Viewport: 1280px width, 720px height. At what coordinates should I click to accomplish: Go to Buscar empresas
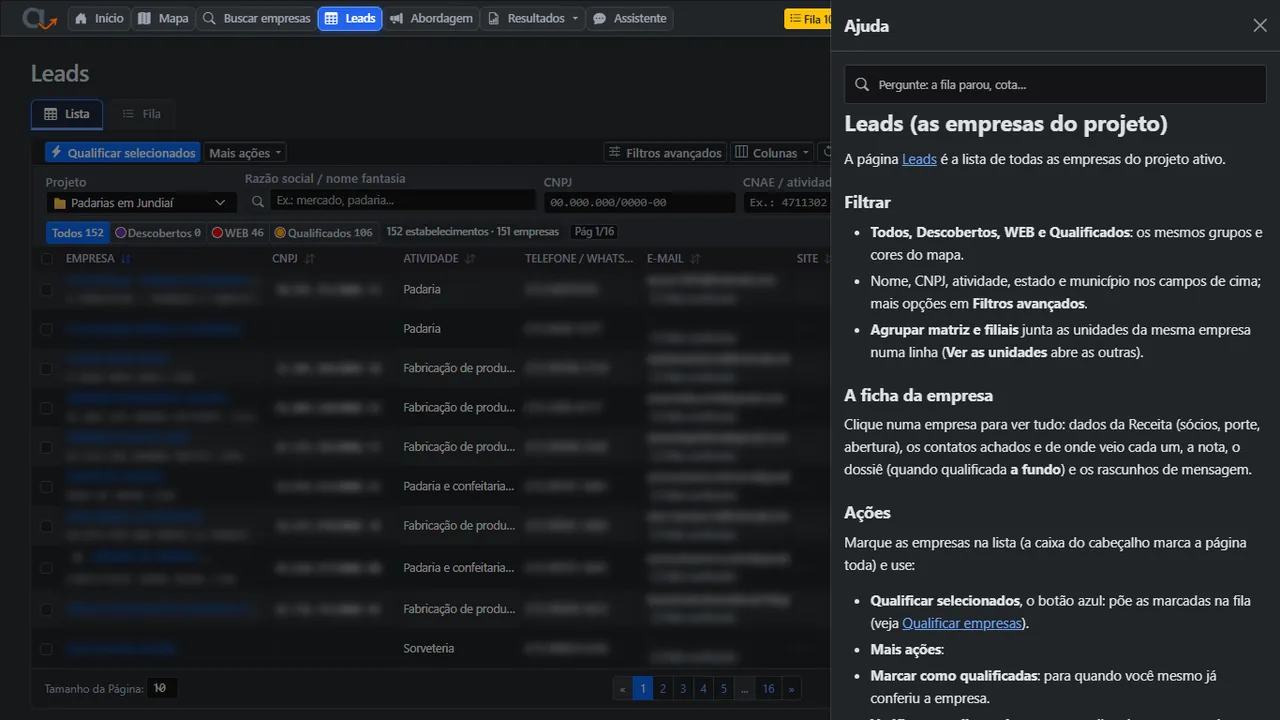coord(256,18)
